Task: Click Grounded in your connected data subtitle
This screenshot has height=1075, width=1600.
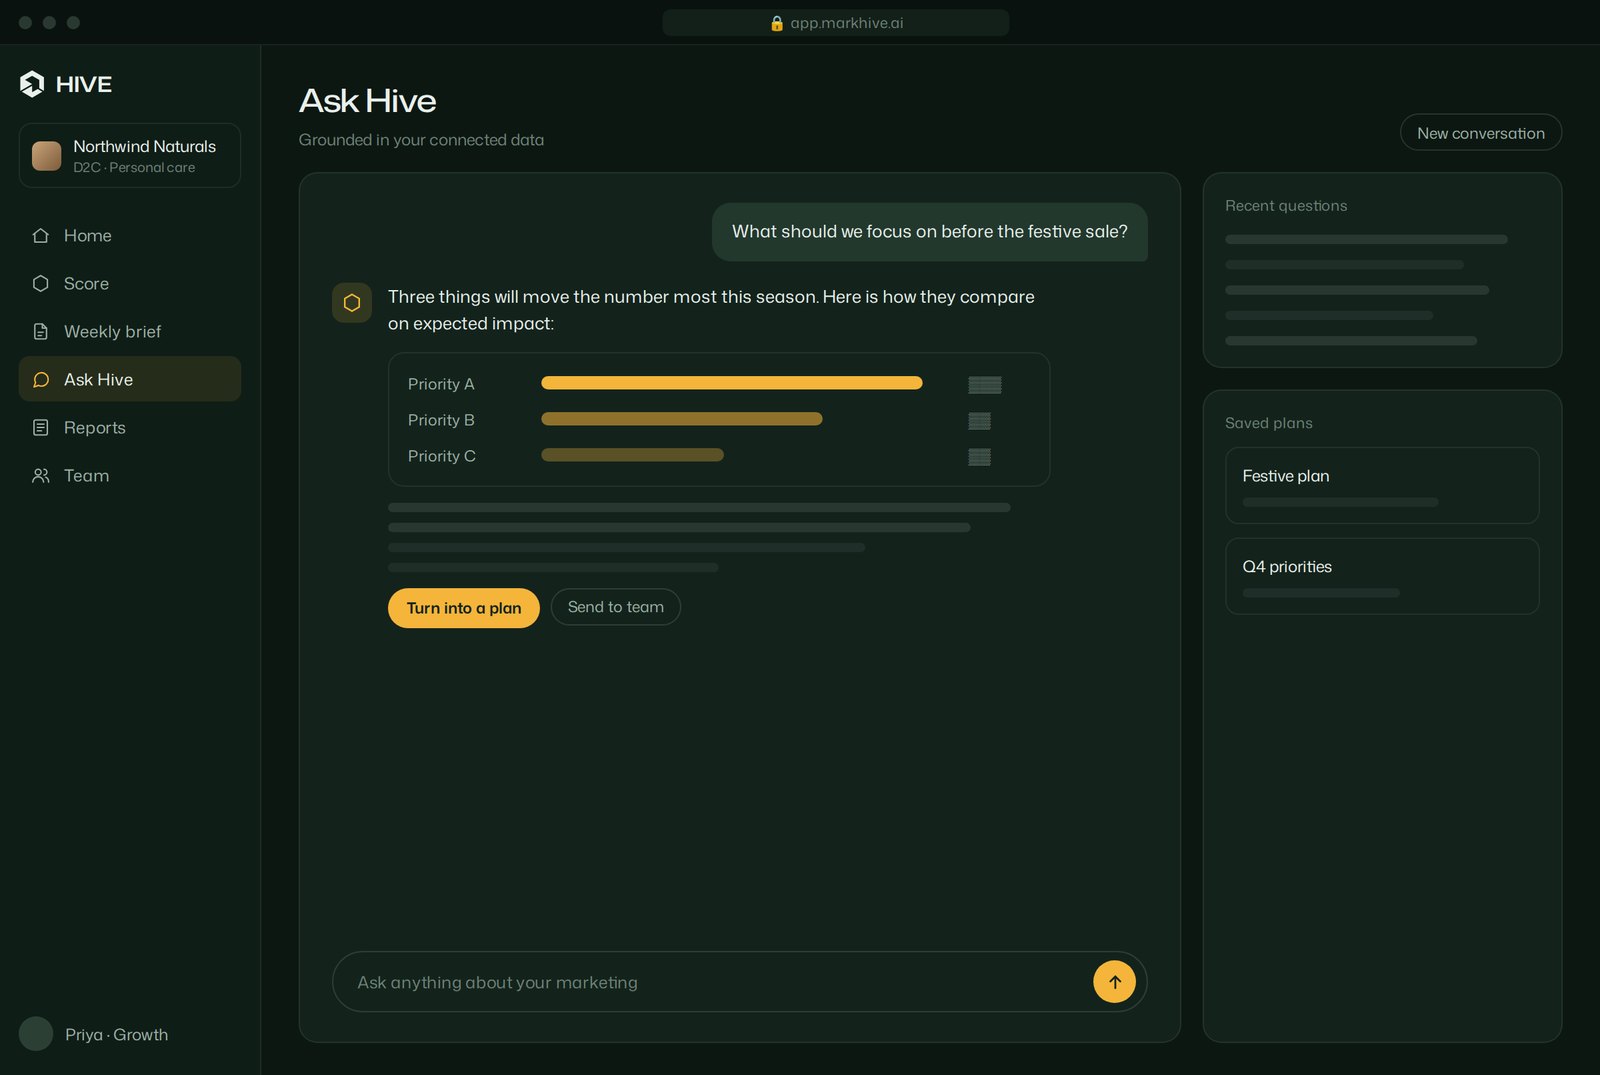Action: [421, 140]
